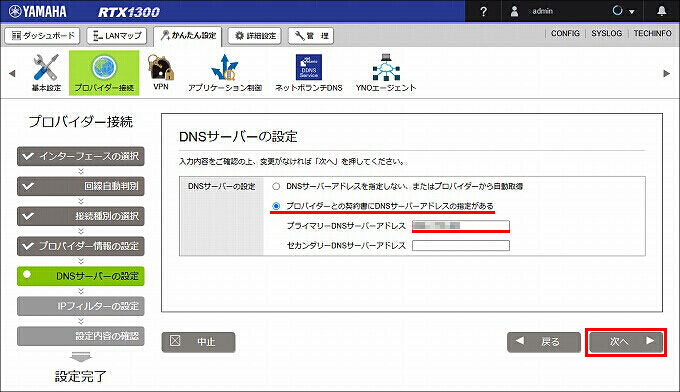680x392 pixels.
Task: Go to プロバイダー情報の設定 step
Action: point(81,246)
